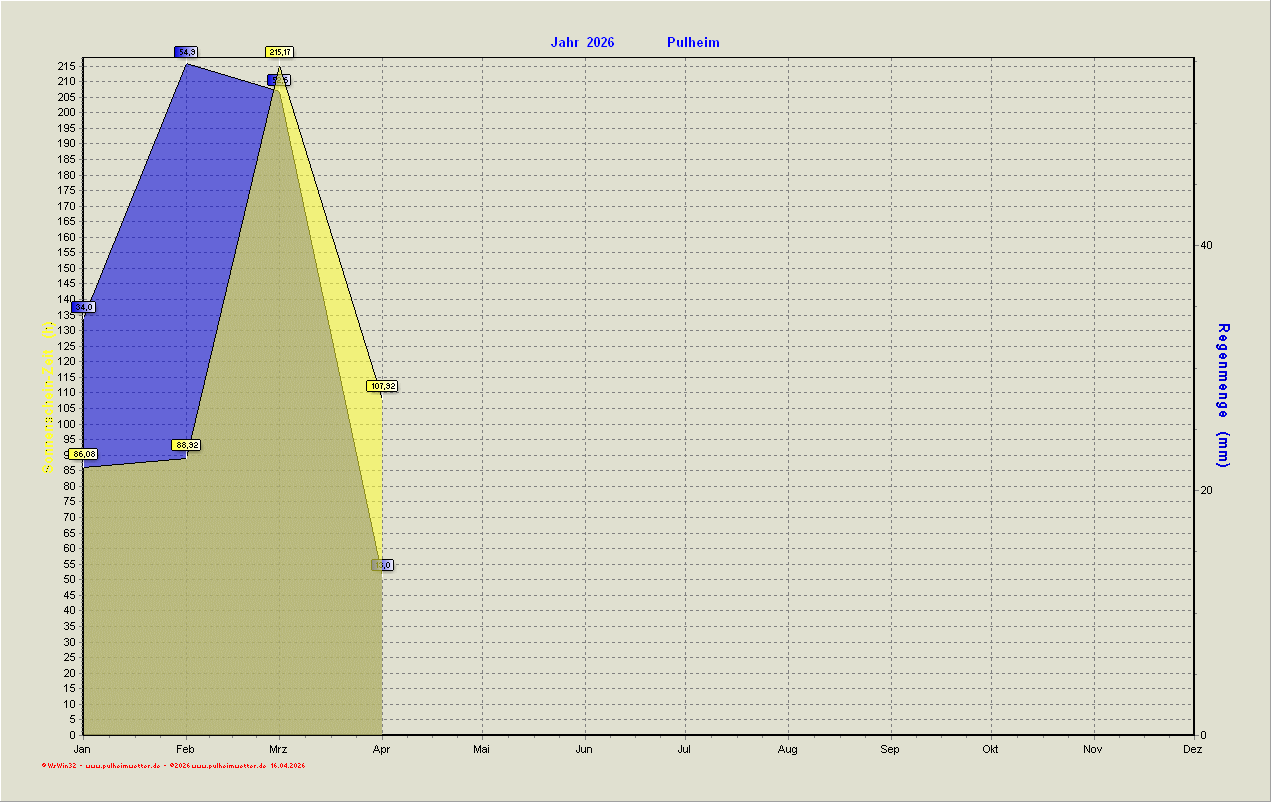Click the yellow 86,08 January data label

[x=84, y=454]
